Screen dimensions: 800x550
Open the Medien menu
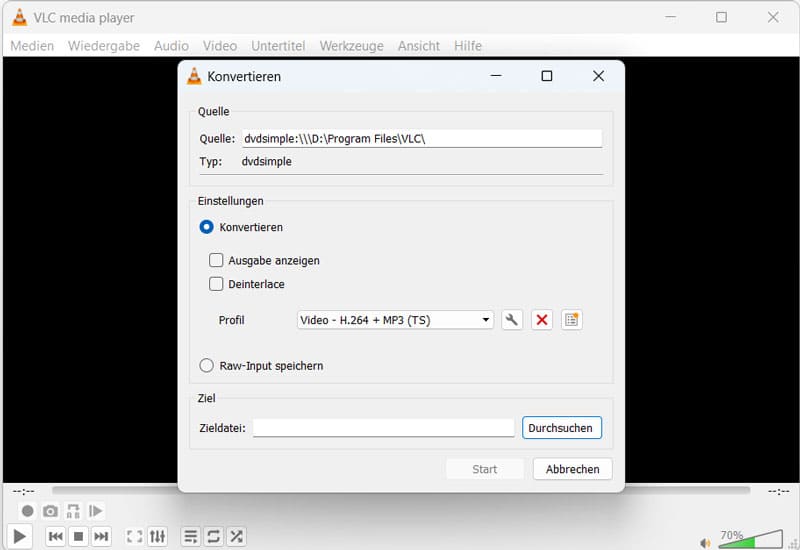point(32,46)
